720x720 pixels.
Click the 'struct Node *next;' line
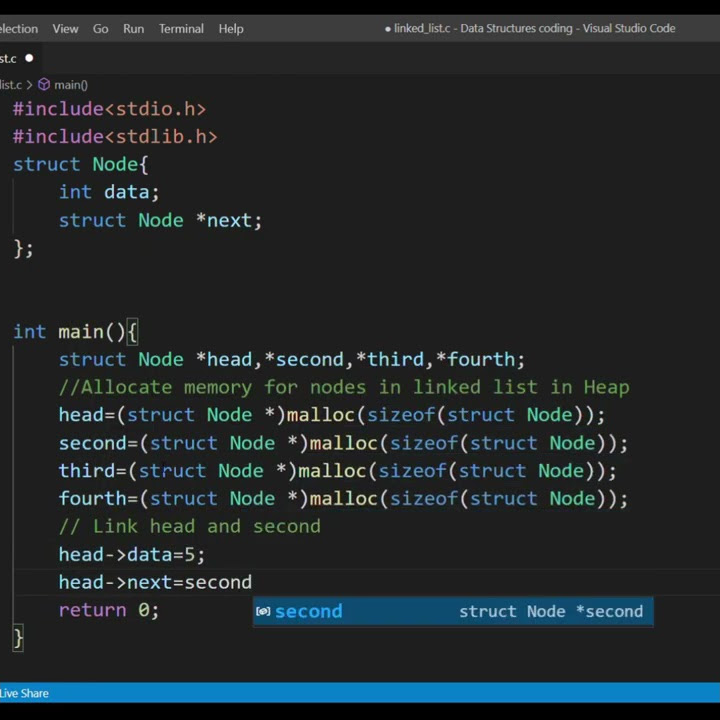tap(160, 220)
